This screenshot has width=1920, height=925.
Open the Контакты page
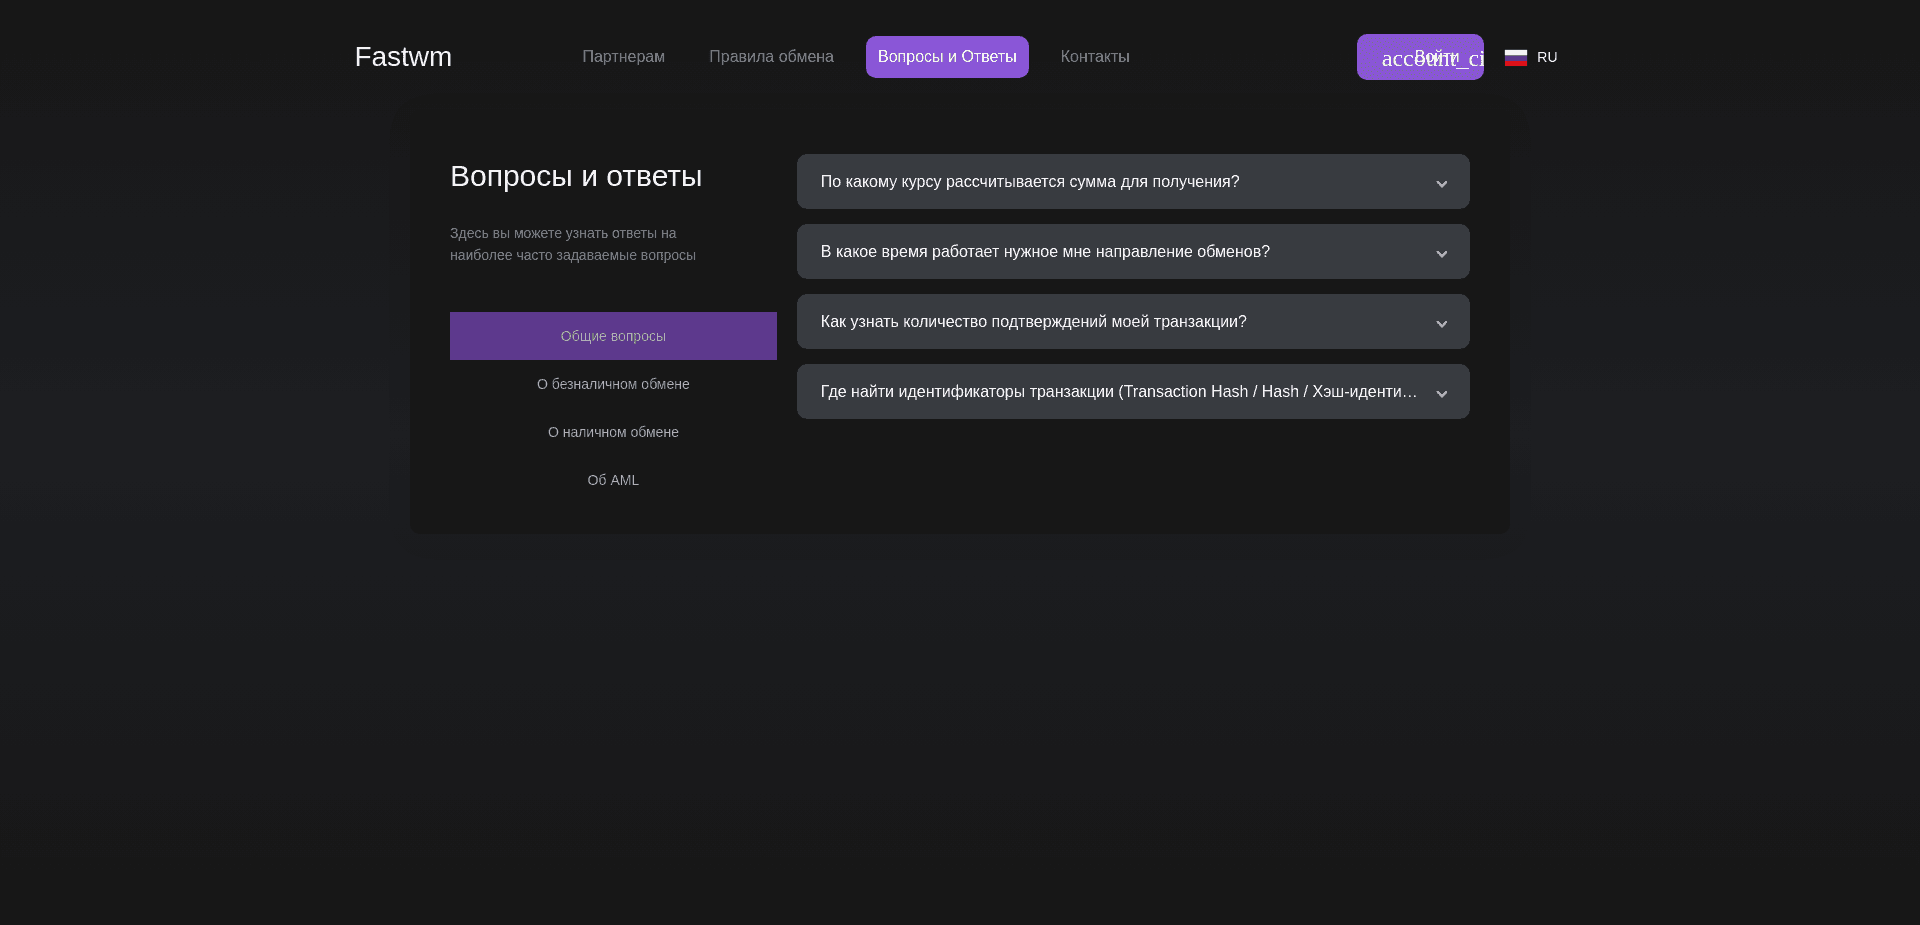click(1095, 57)
